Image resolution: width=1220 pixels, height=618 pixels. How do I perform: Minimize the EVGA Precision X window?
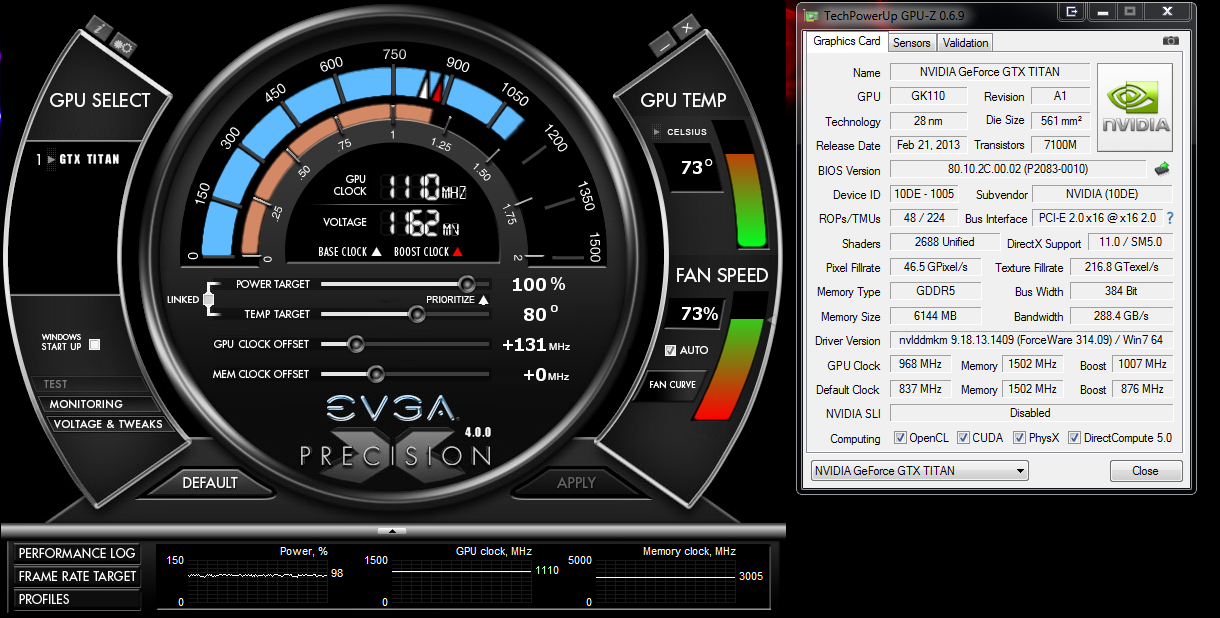pyautogui.click(x=664, y=45)
